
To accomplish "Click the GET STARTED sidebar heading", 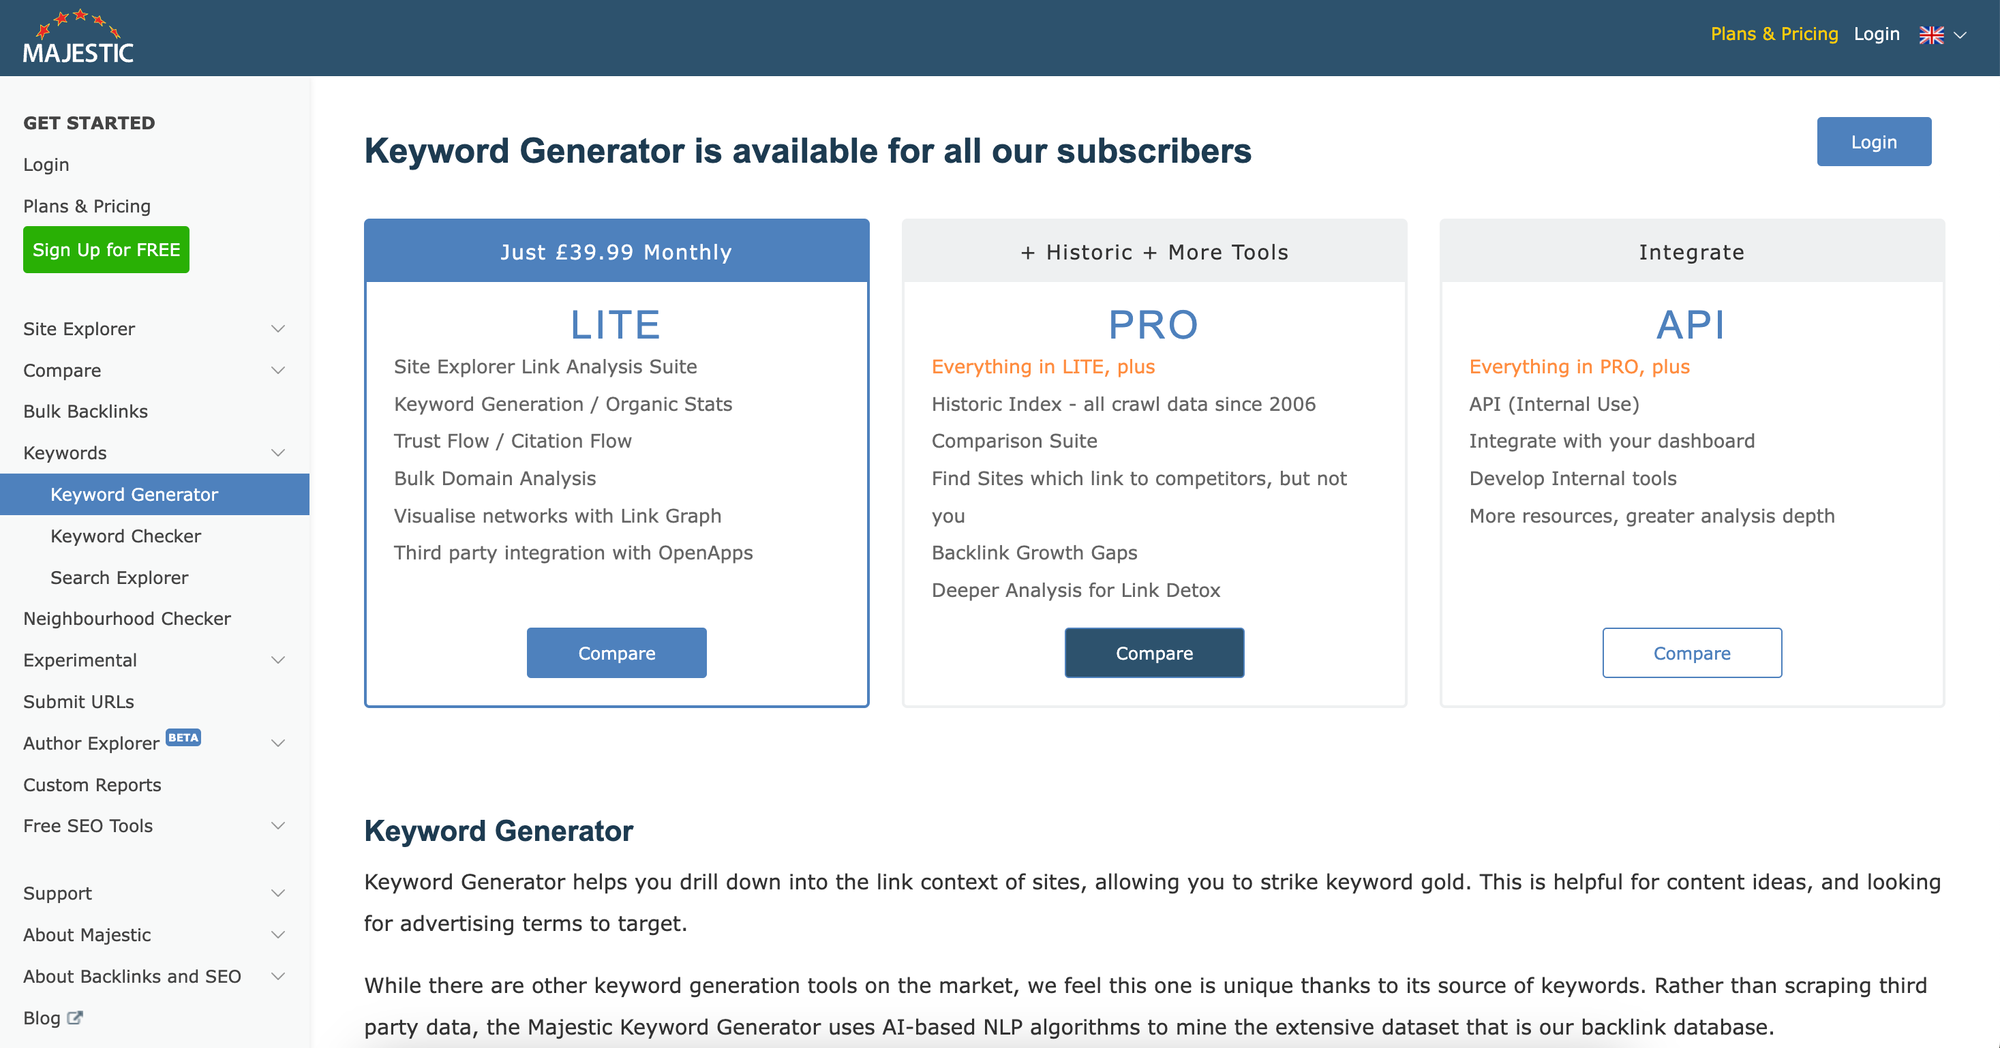I will (89, 123).
